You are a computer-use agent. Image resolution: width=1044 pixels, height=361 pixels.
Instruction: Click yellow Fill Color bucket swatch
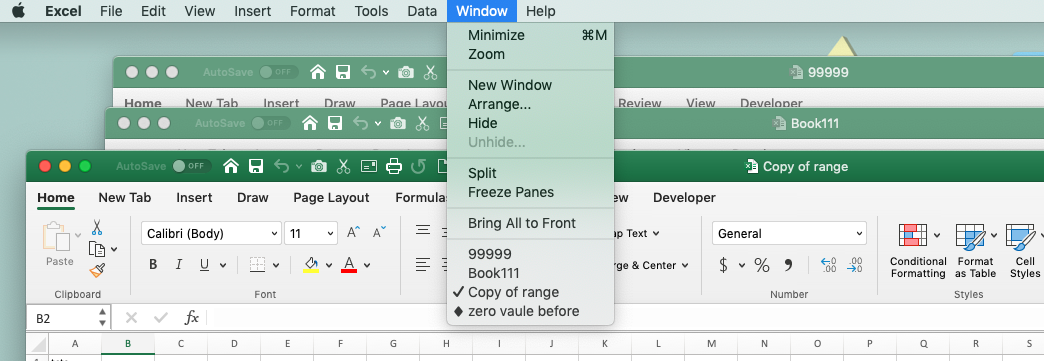click(x=311, y=265)
